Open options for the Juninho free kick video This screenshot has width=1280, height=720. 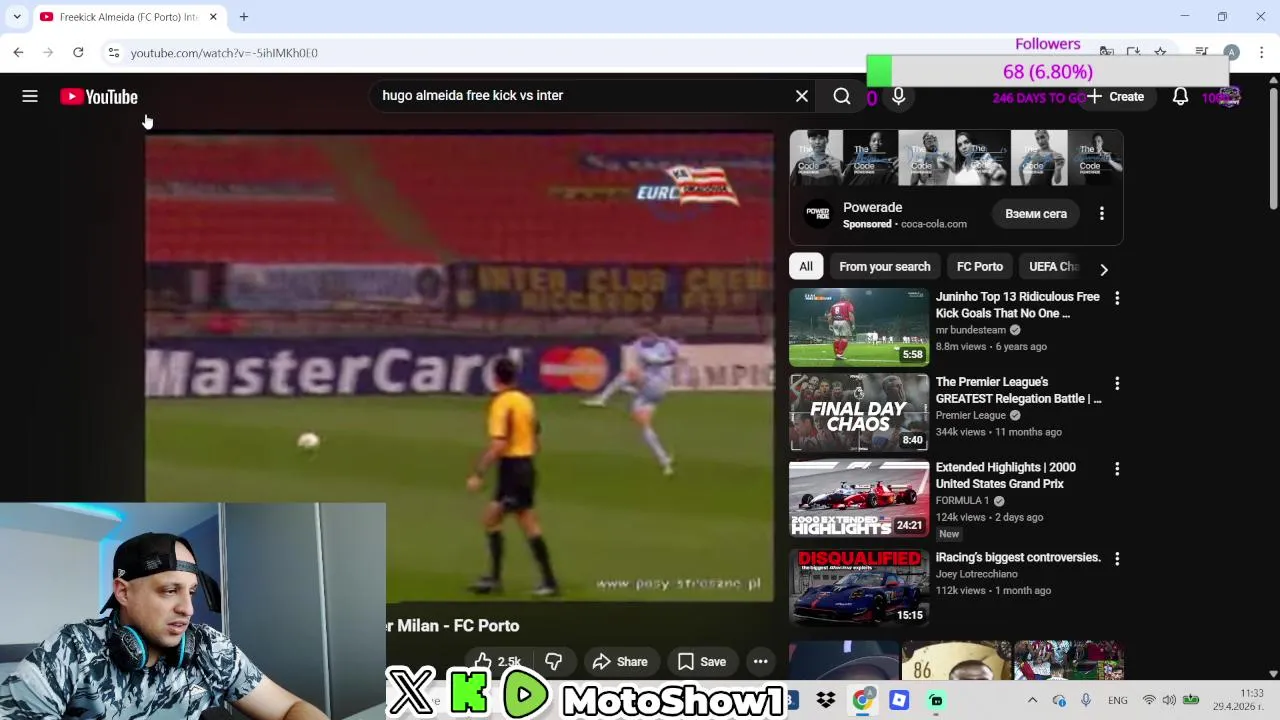pos(1117,298)
